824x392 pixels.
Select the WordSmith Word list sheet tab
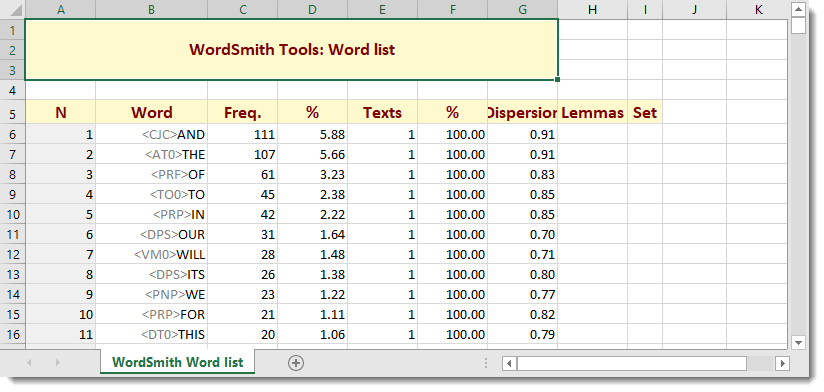[178, 363]
